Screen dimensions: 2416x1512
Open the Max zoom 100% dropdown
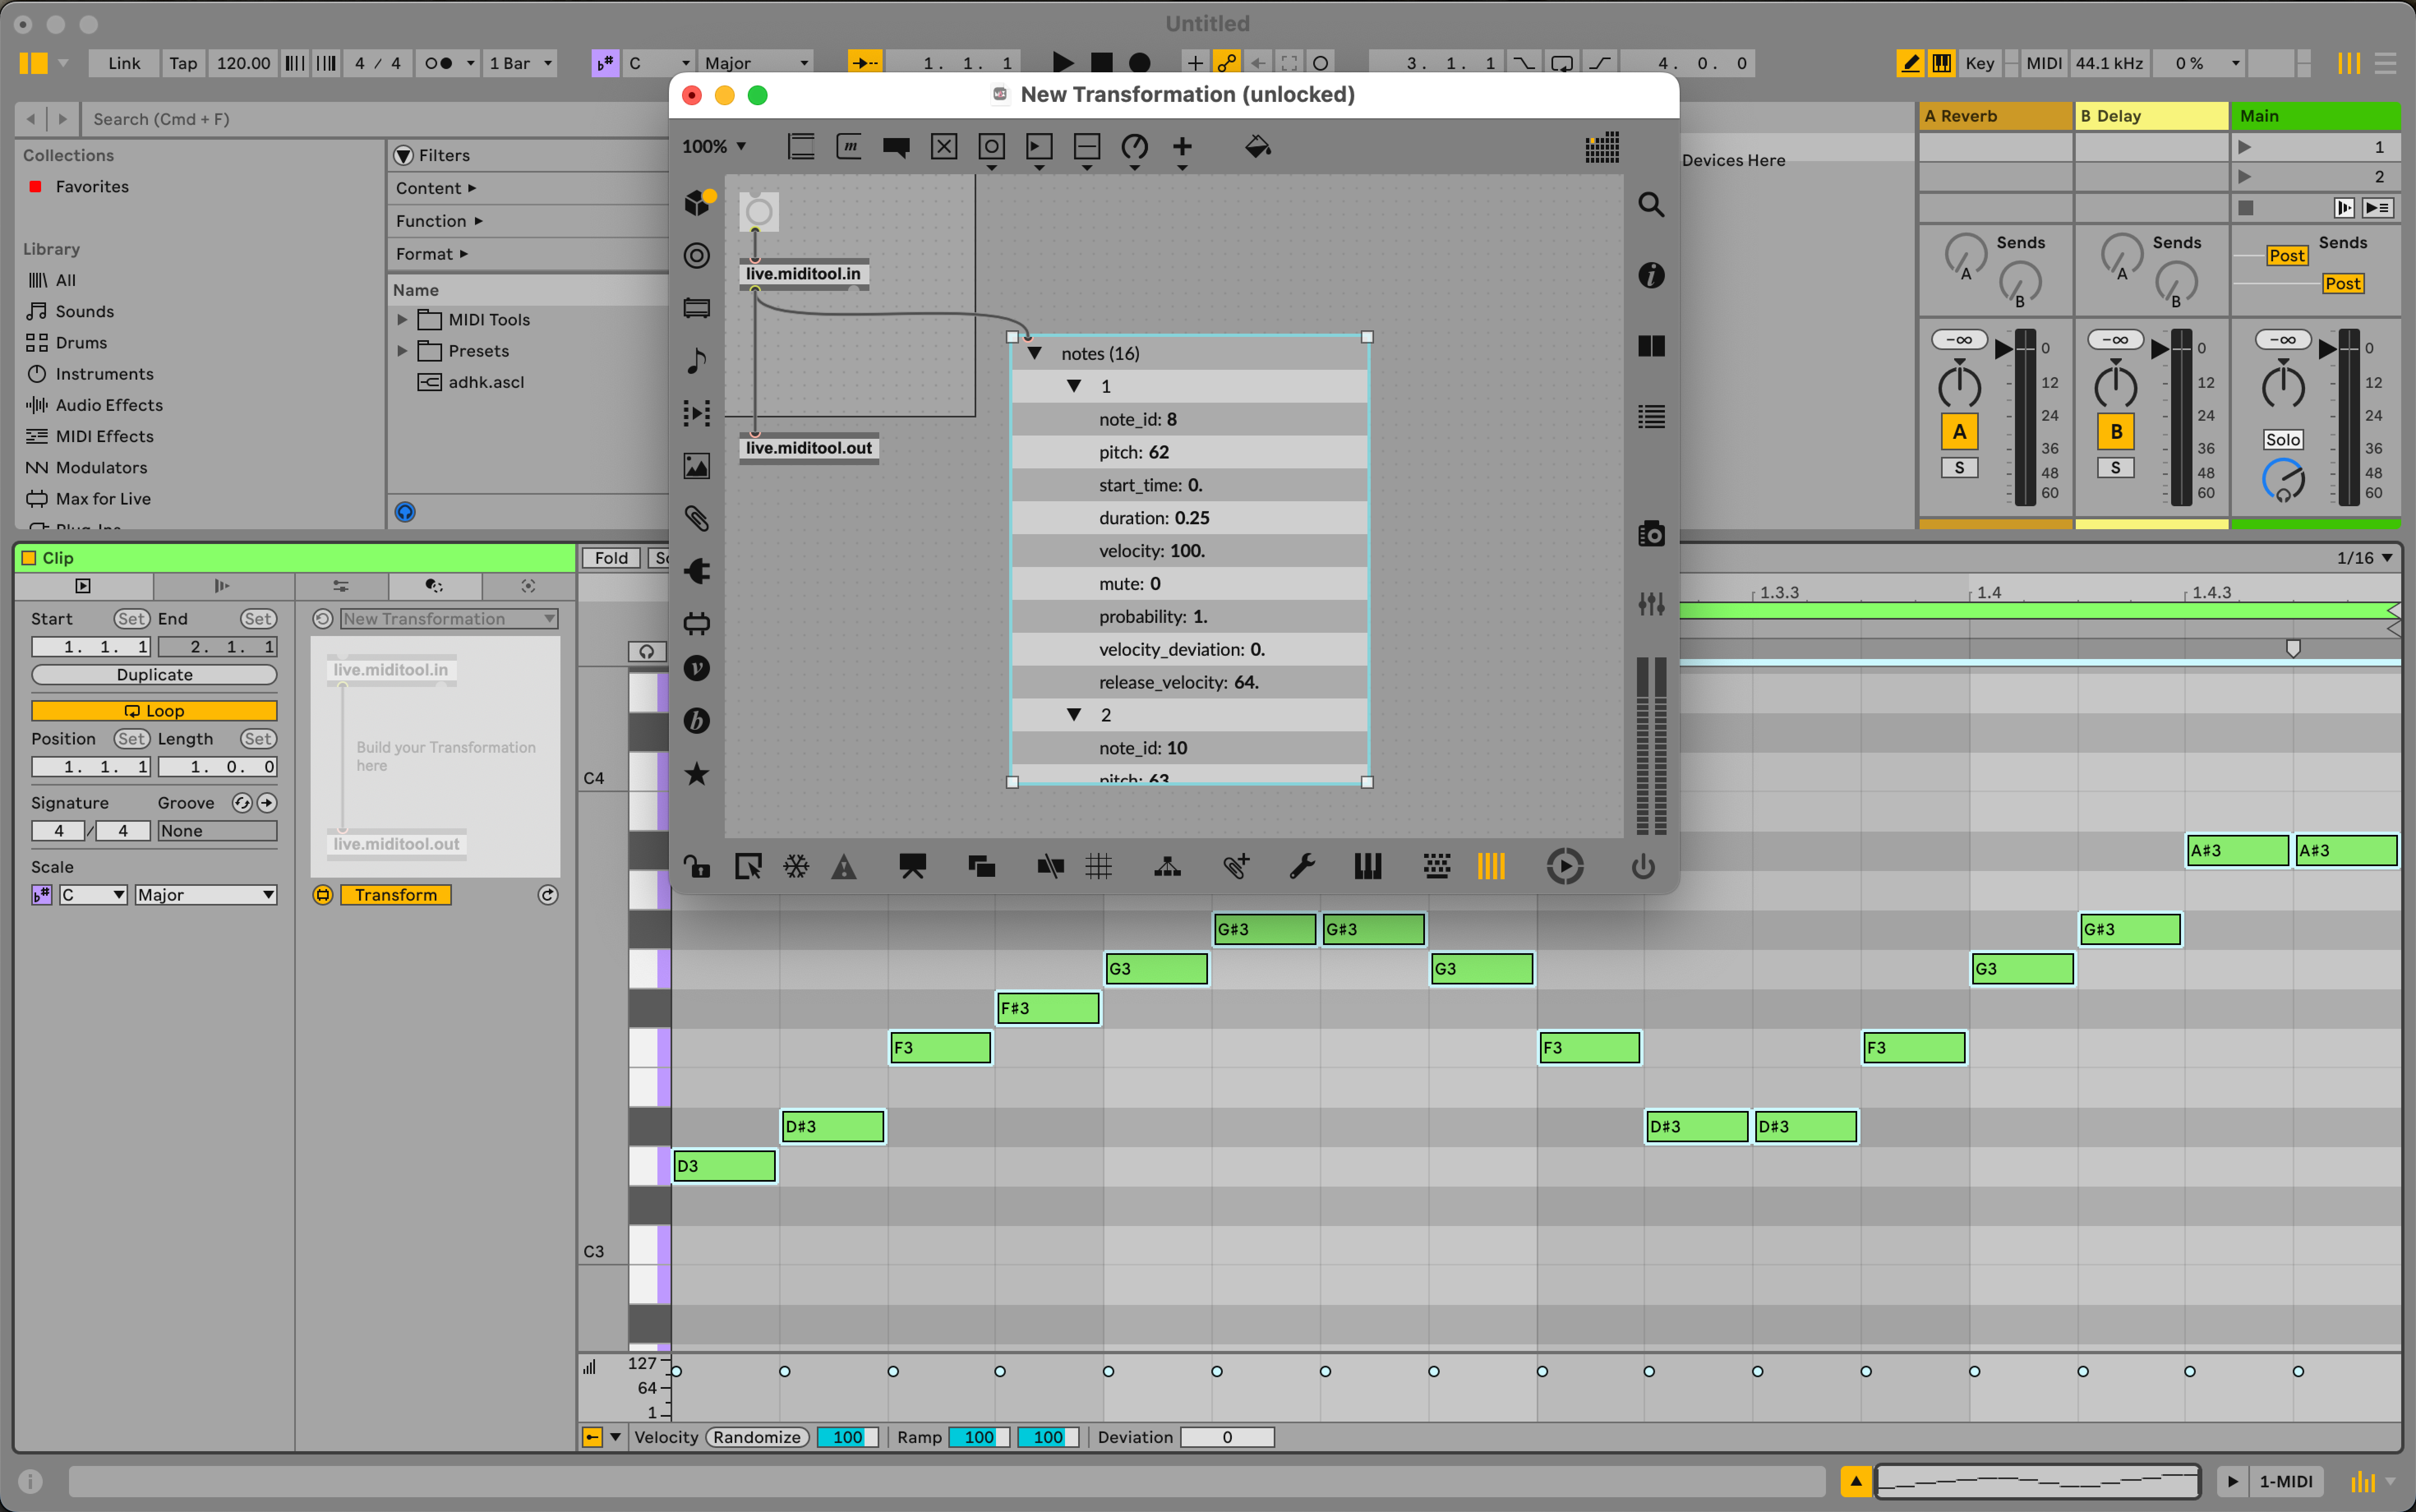(714, 147)
